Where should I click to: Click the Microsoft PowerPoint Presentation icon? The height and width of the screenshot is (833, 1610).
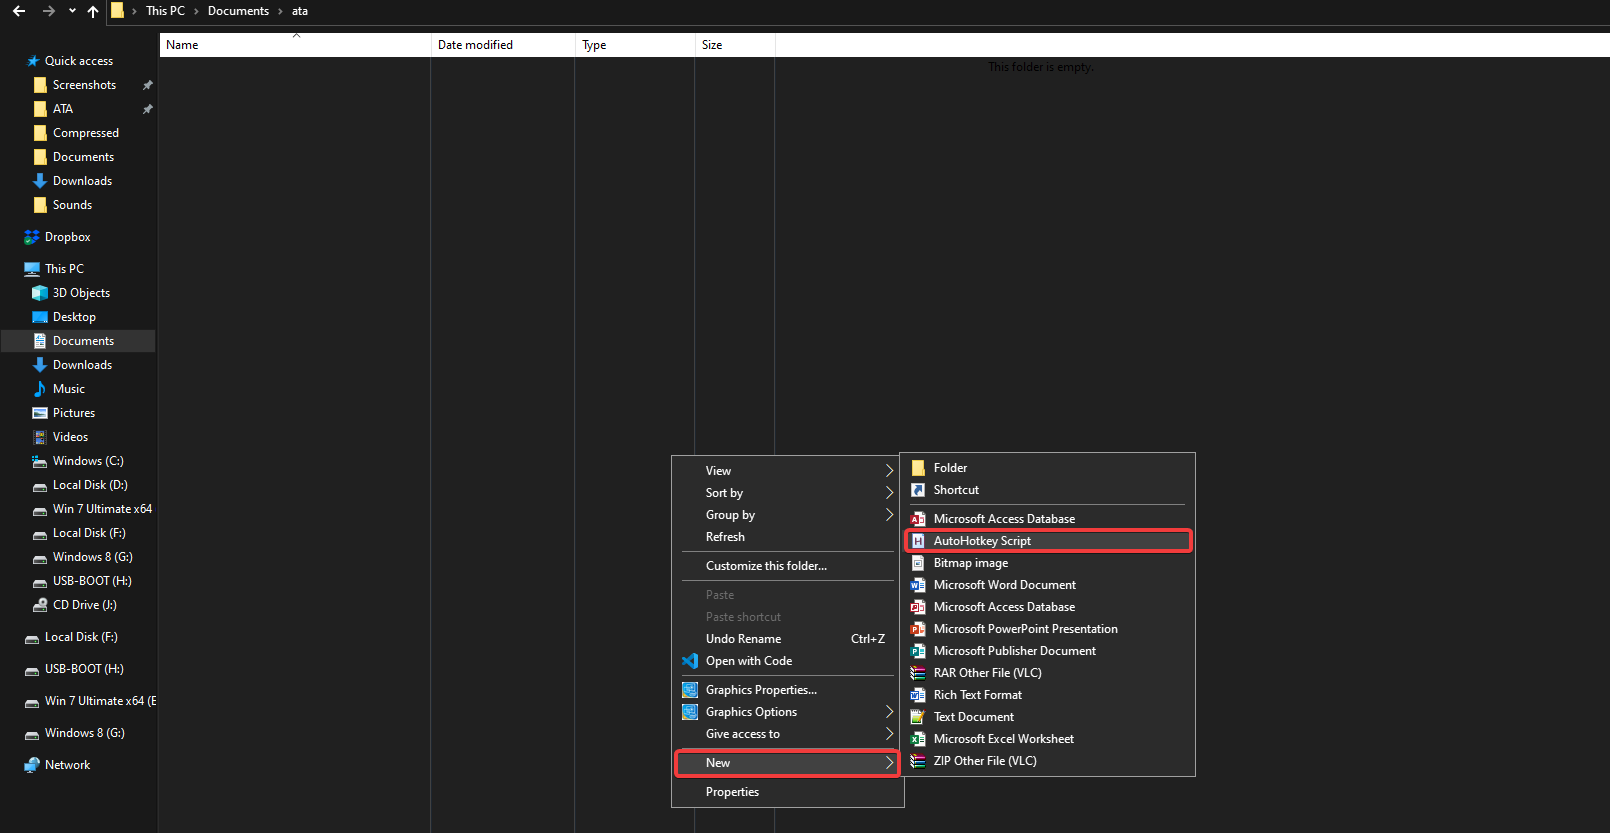[918, 629]
